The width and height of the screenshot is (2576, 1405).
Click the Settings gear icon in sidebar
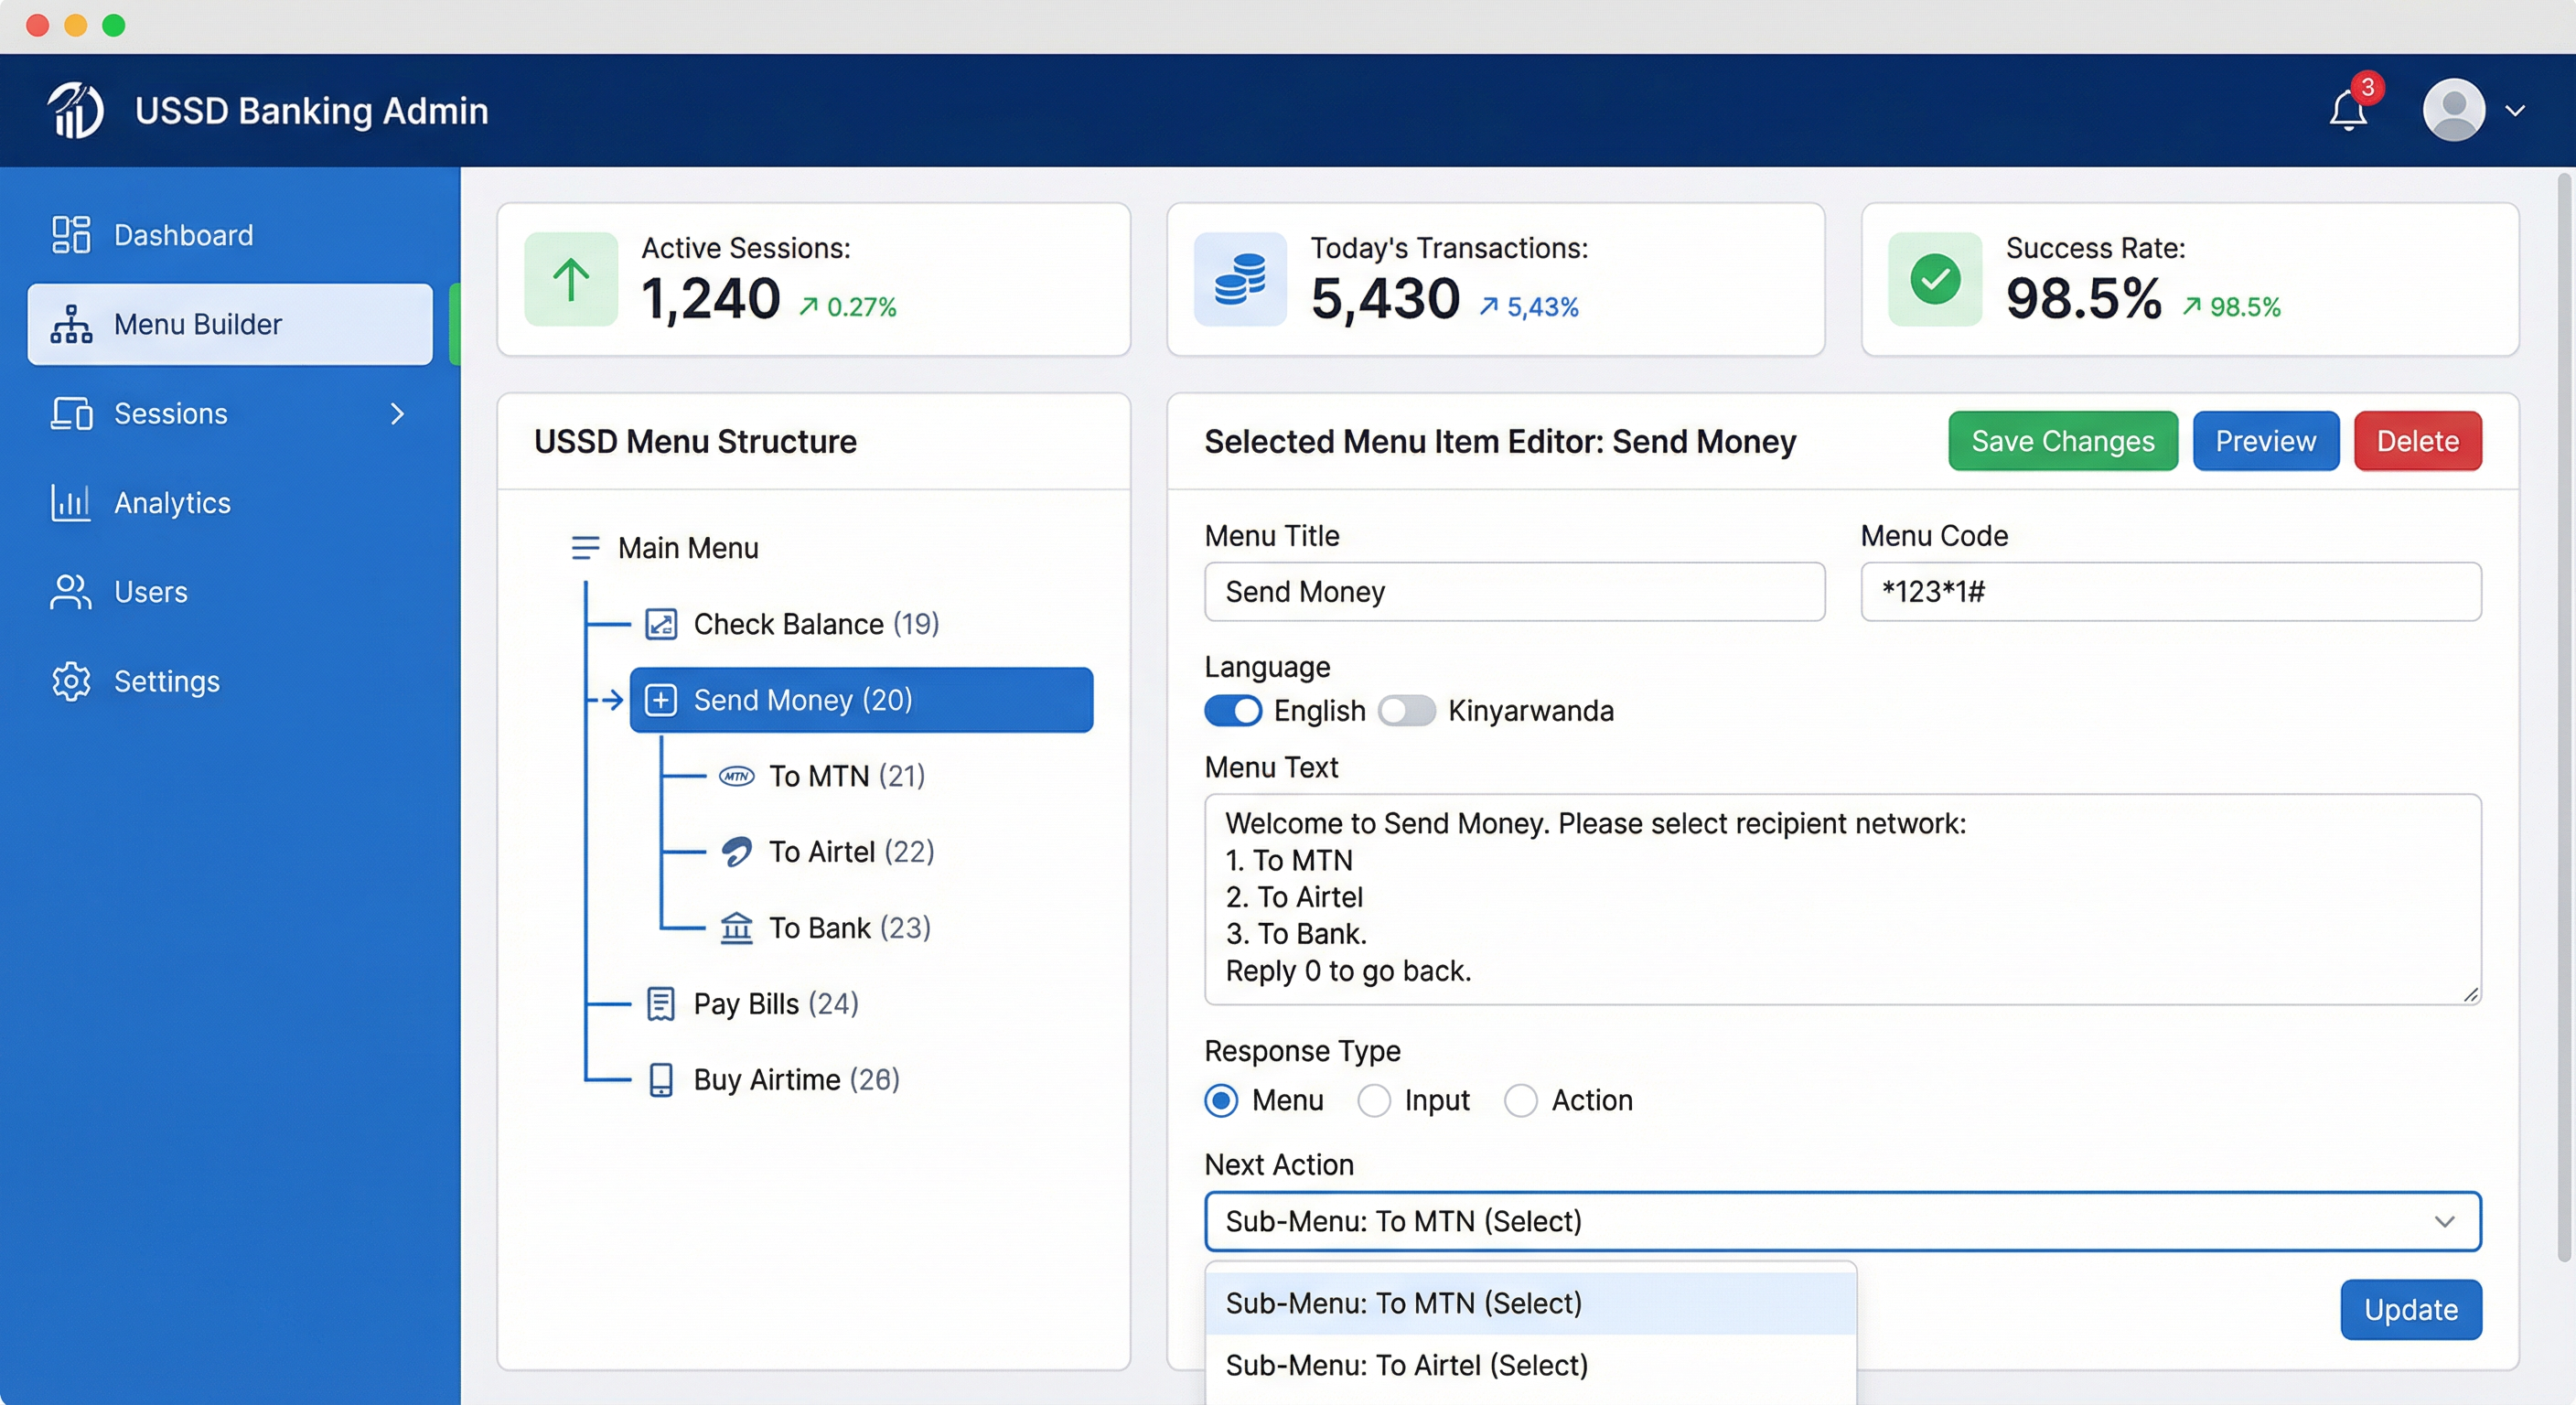[x=71, y=681]
